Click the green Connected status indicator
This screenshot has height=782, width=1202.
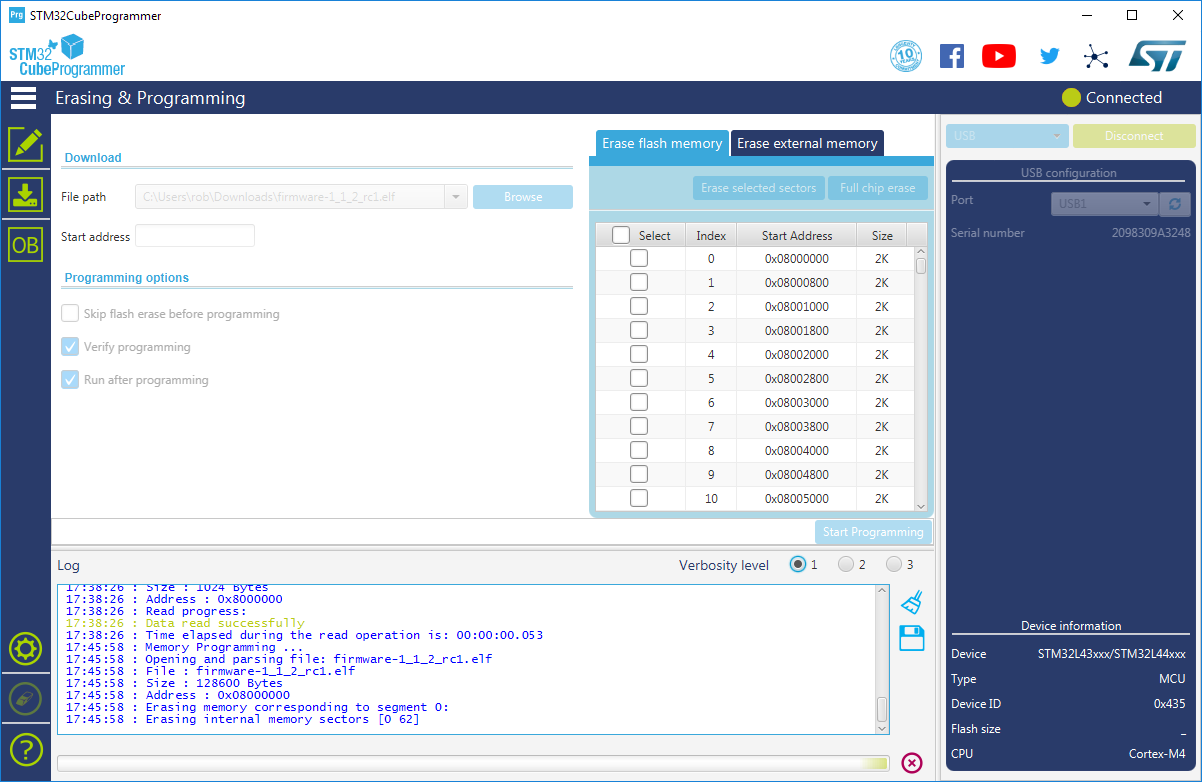[1071, 98]
